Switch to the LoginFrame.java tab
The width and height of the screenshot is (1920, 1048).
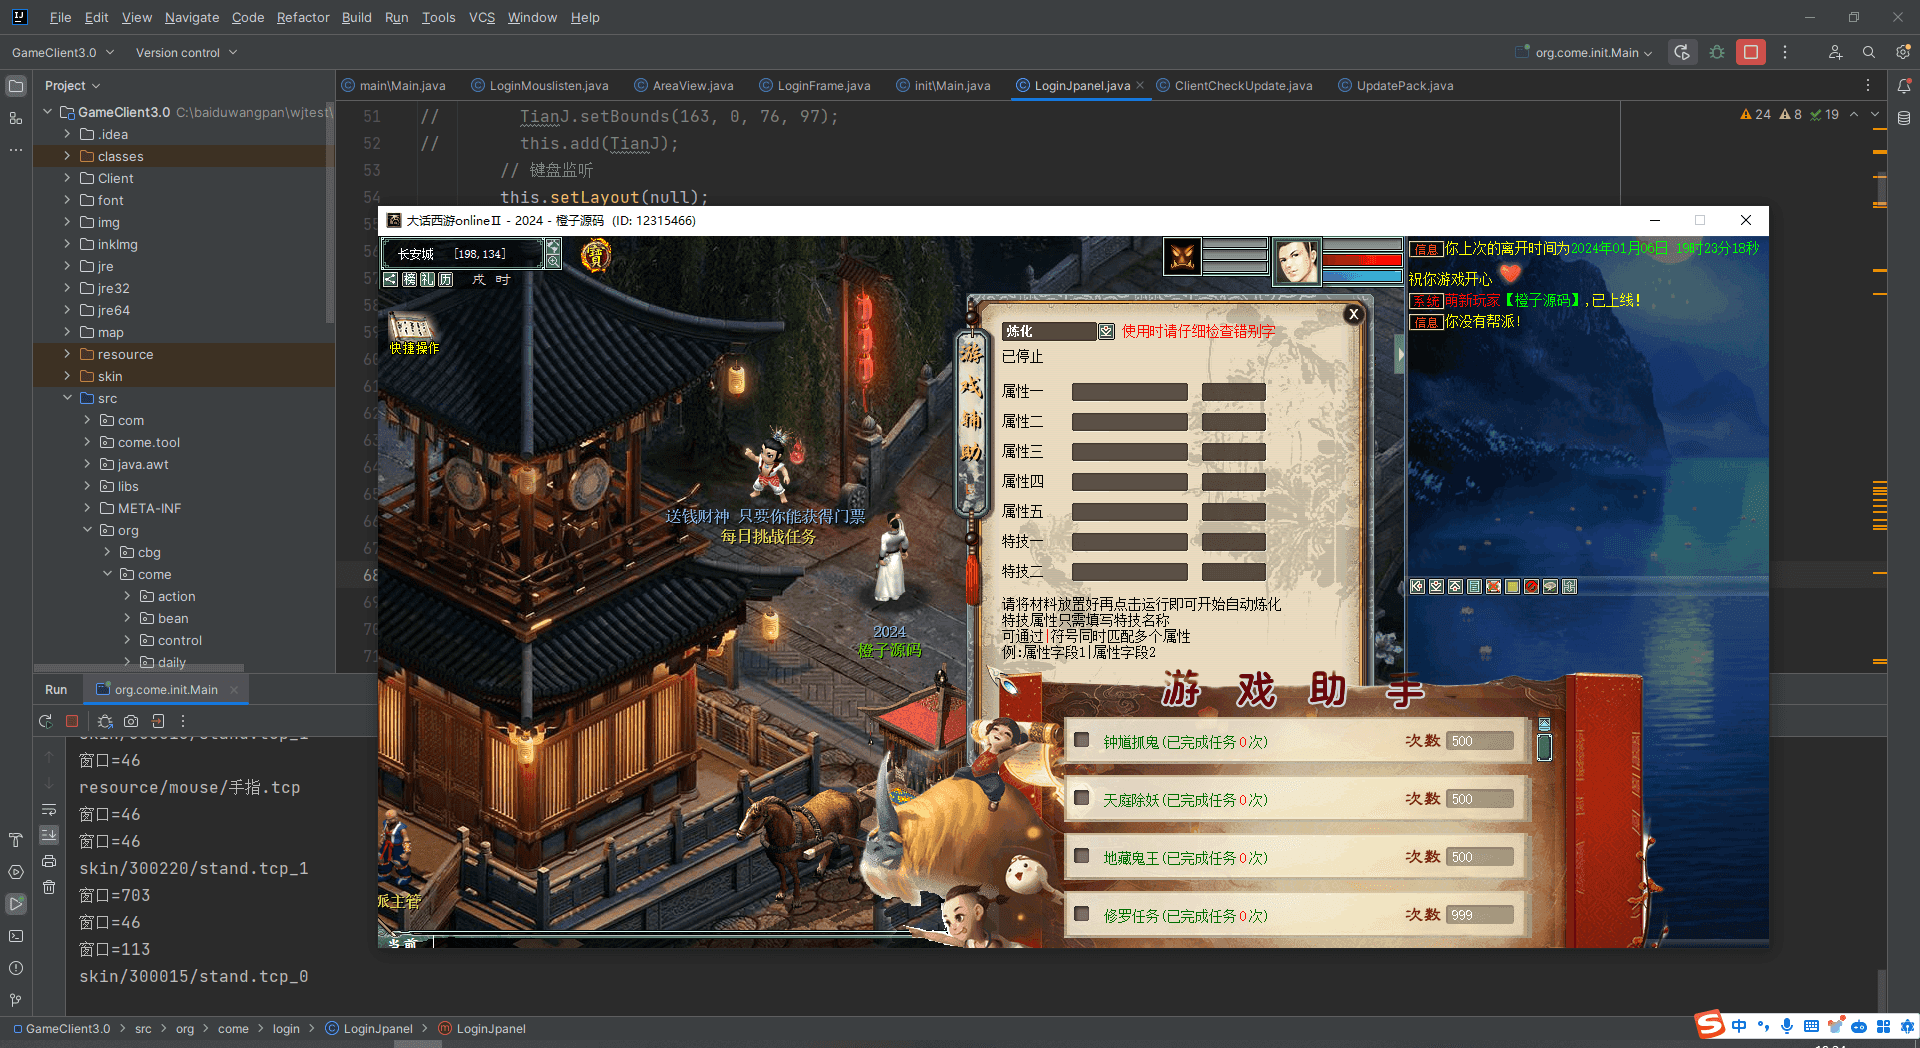click(823, 86)
